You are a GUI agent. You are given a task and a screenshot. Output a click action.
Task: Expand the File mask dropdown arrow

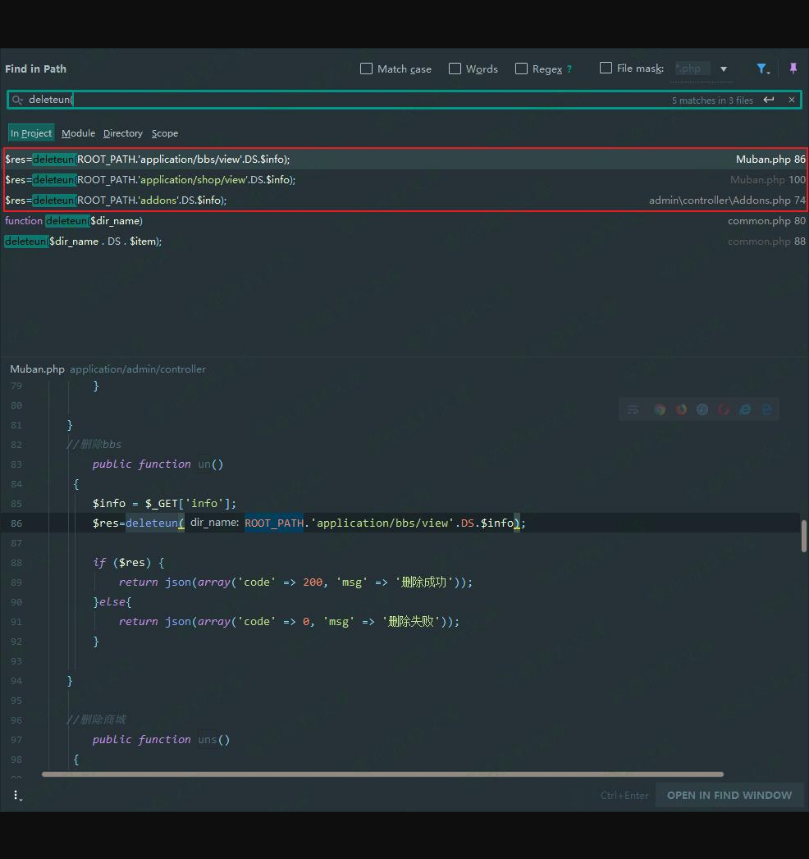[724, 69]
